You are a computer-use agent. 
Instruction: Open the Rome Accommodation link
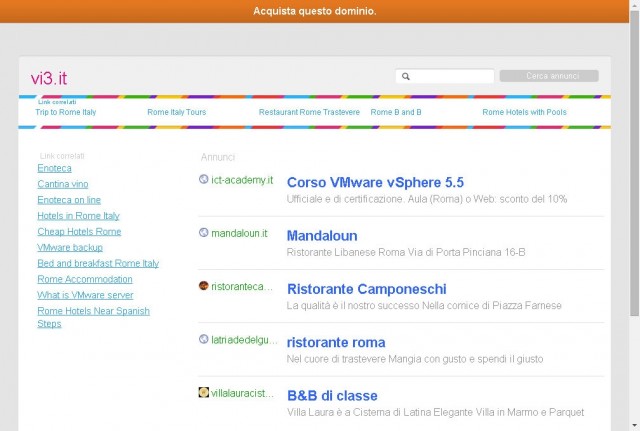coord(85,280)
